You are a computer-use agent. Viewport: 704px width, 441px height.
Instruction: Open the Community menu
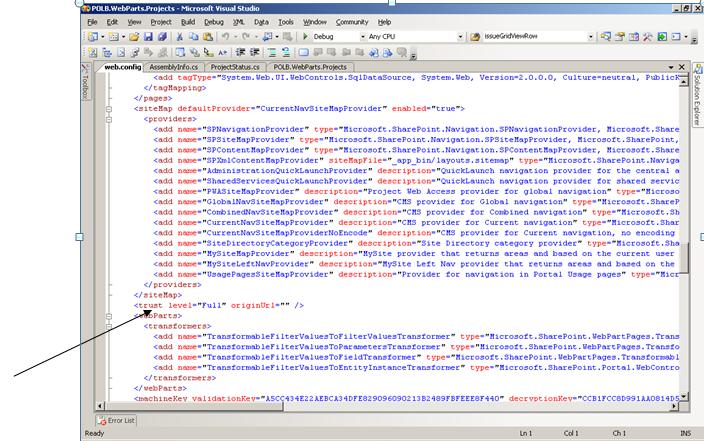[352, 22]
